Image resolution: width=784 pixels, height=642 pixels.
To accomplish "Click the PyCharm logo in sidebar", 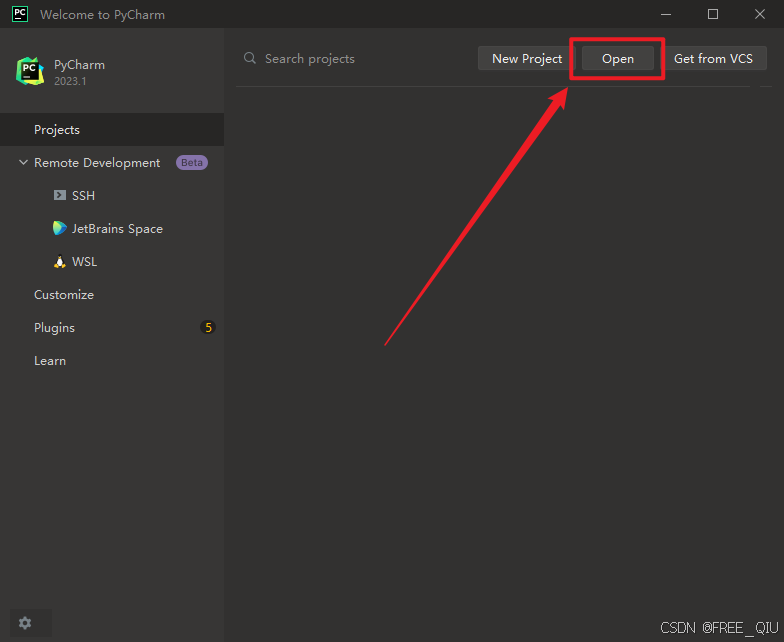I will 30,71.
